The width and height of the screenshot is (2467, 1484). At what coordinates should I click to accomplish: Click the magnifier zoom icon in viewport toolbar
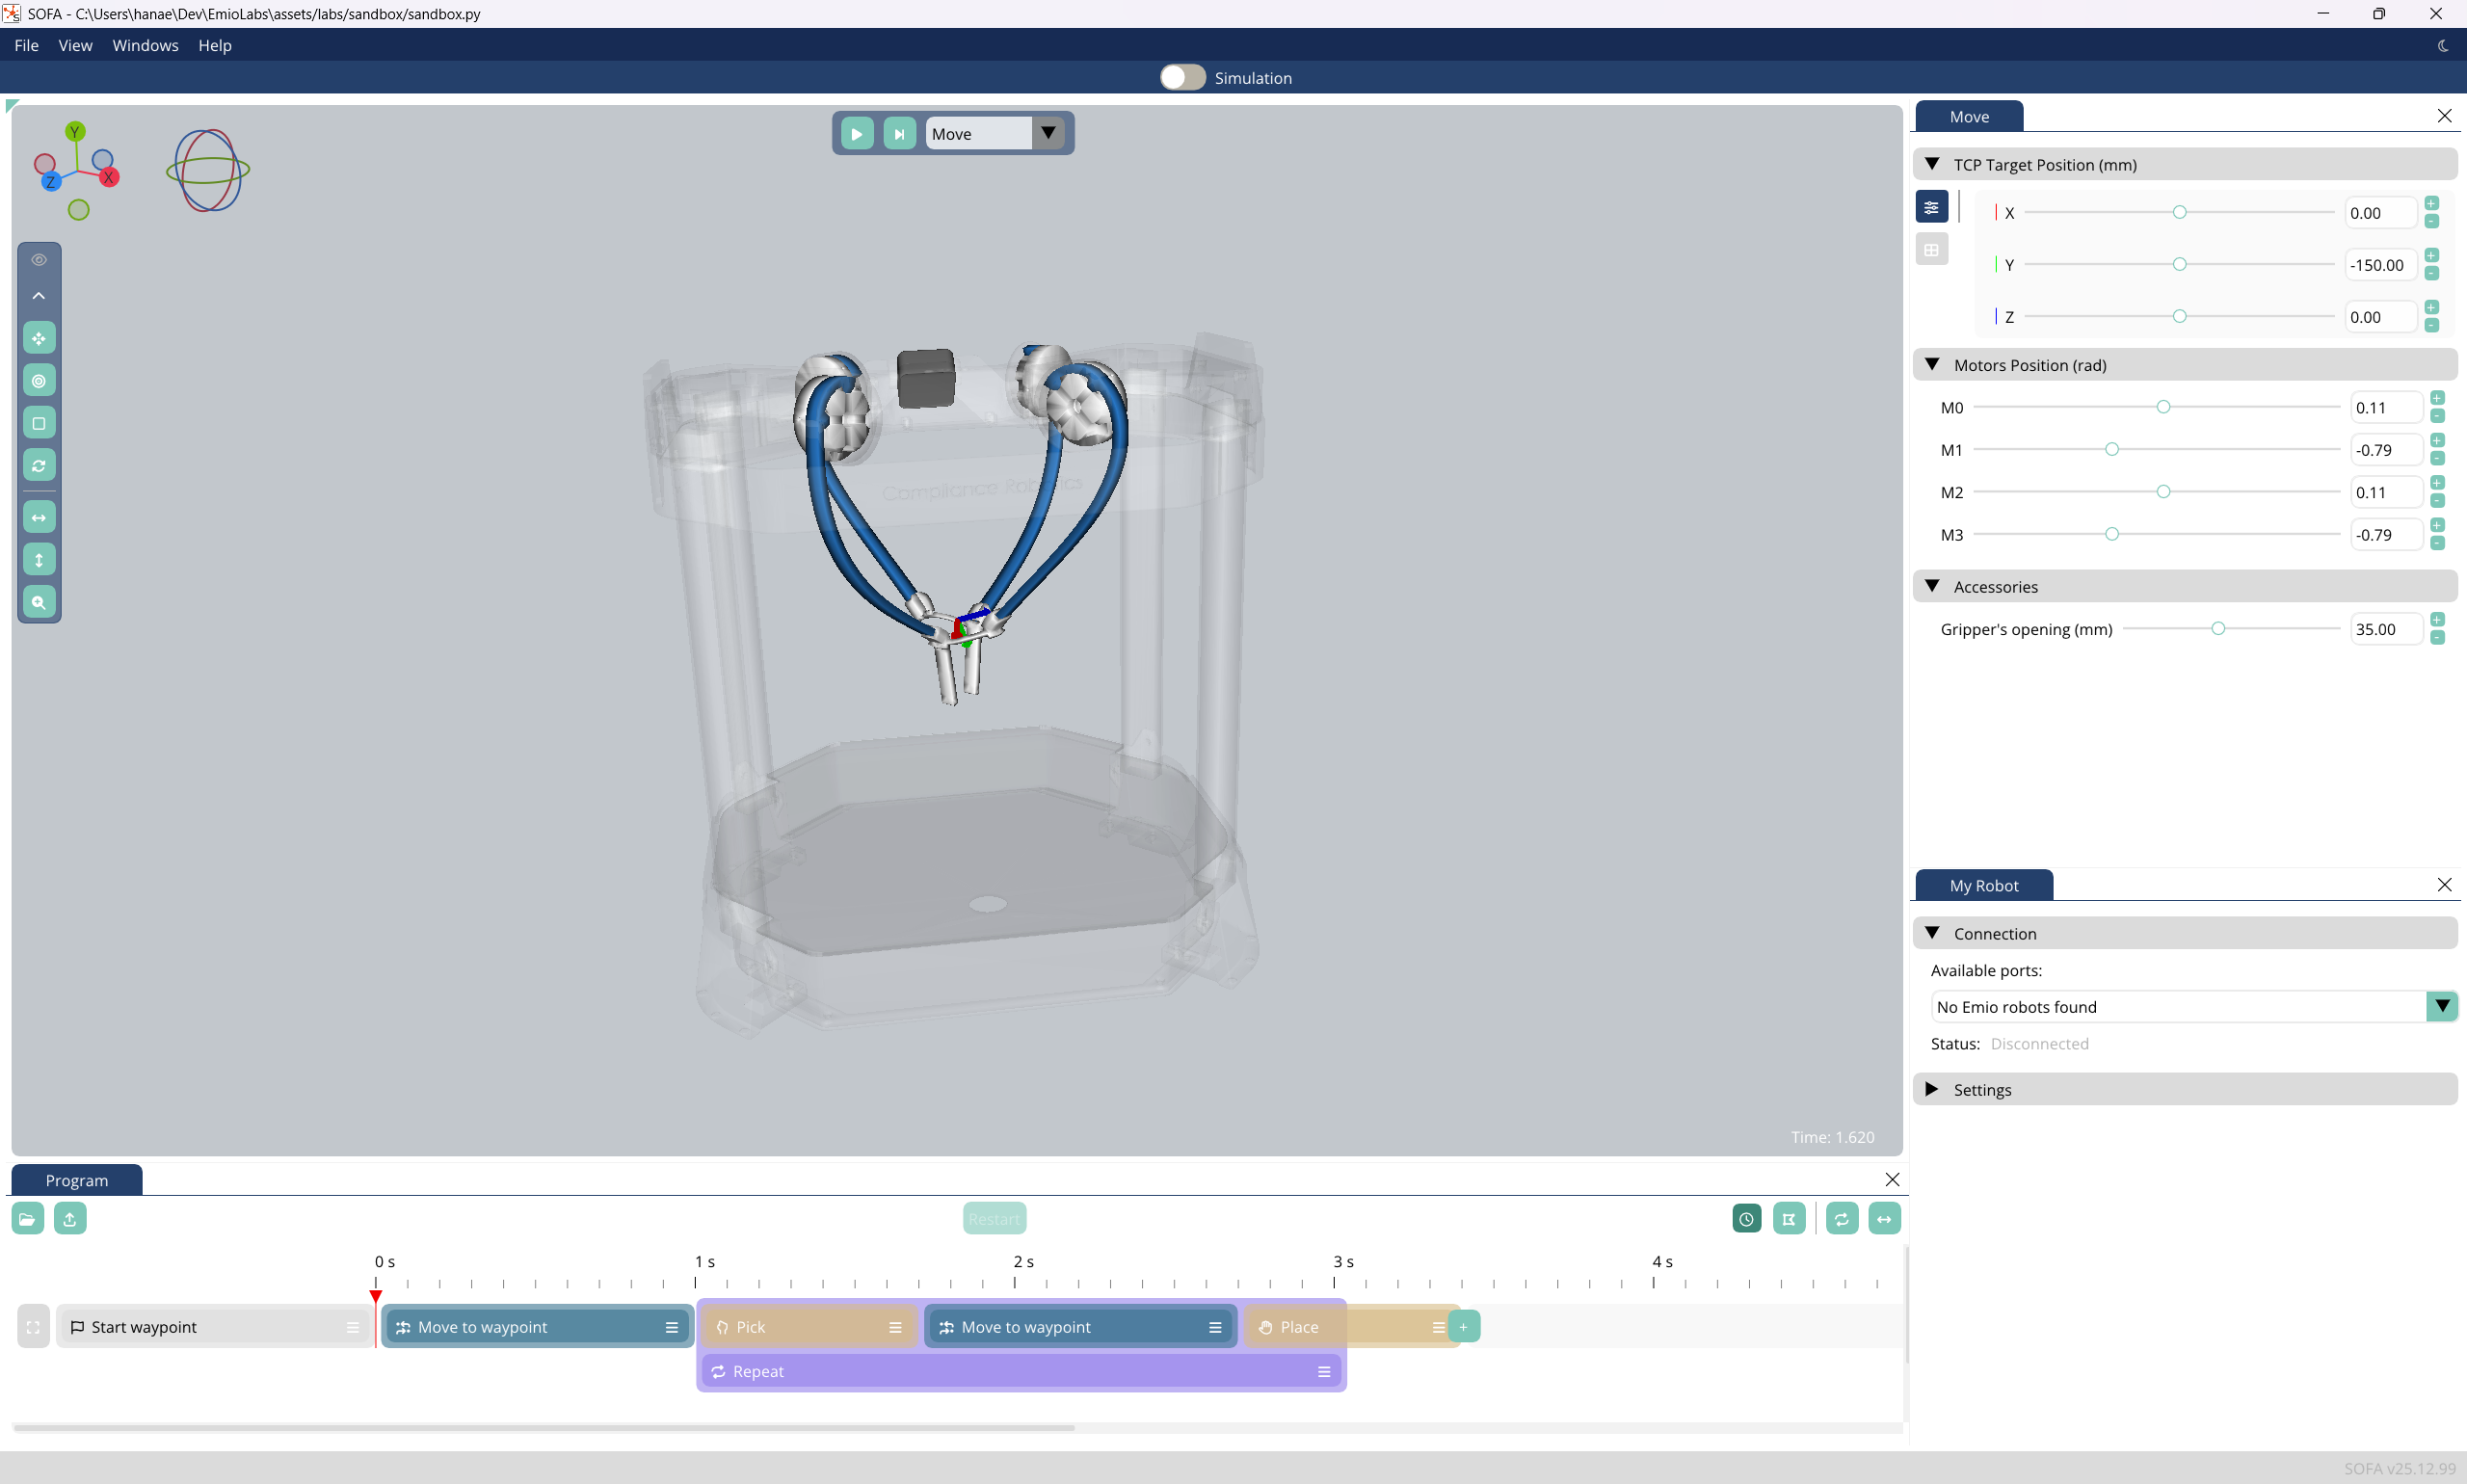pyautogui.click(x=39, y=602)
